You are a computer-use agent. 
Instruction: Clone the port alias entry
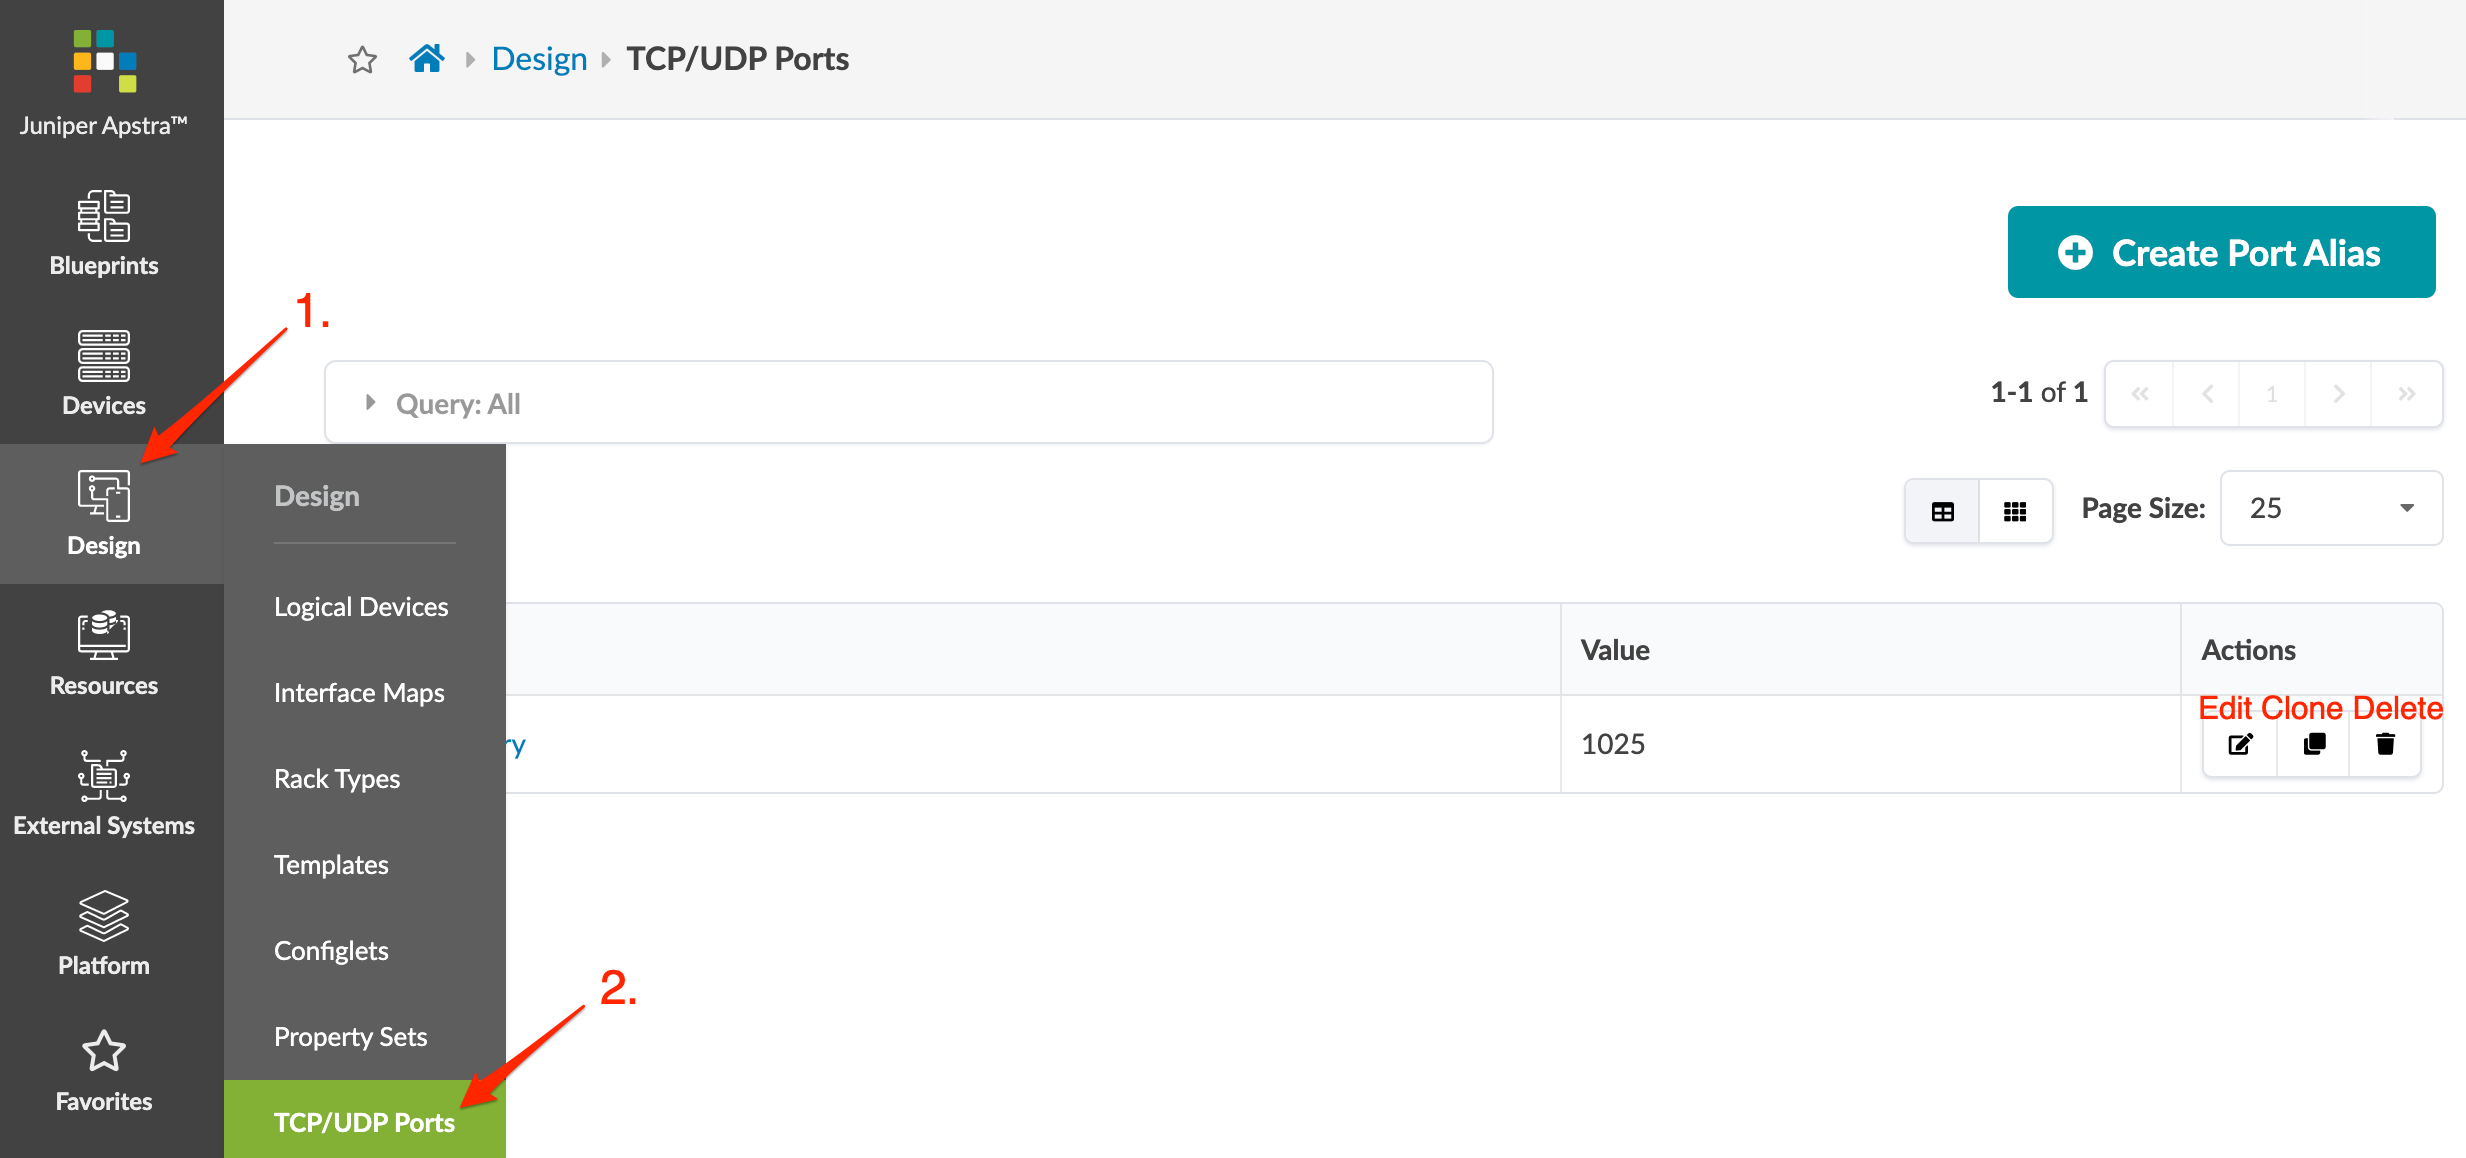2314,744
